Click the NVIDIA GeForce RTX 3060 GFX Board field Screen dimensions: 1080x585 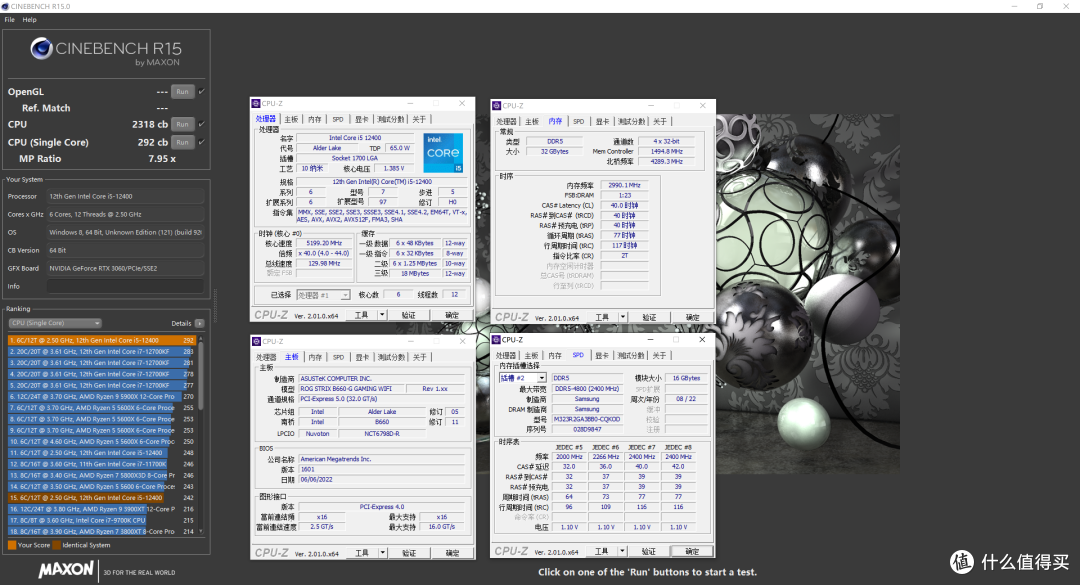tap(125, 268)
